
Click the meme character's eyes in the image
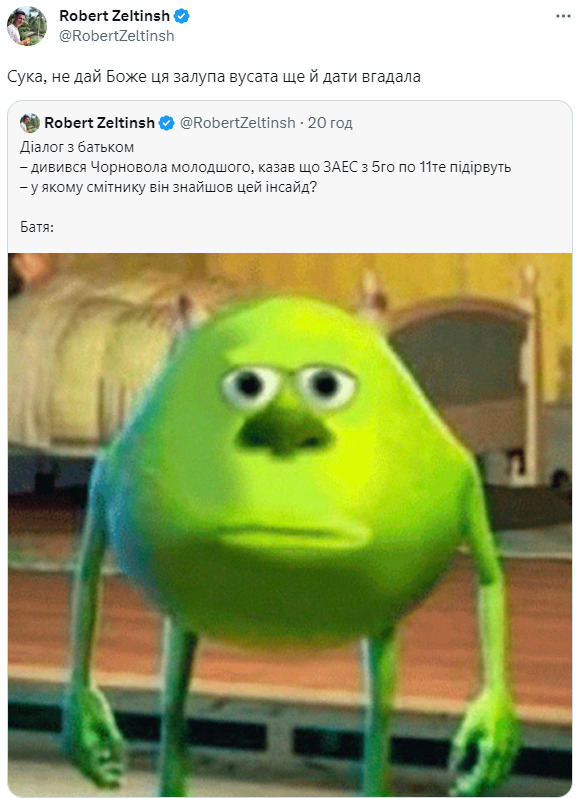point(288,386)
